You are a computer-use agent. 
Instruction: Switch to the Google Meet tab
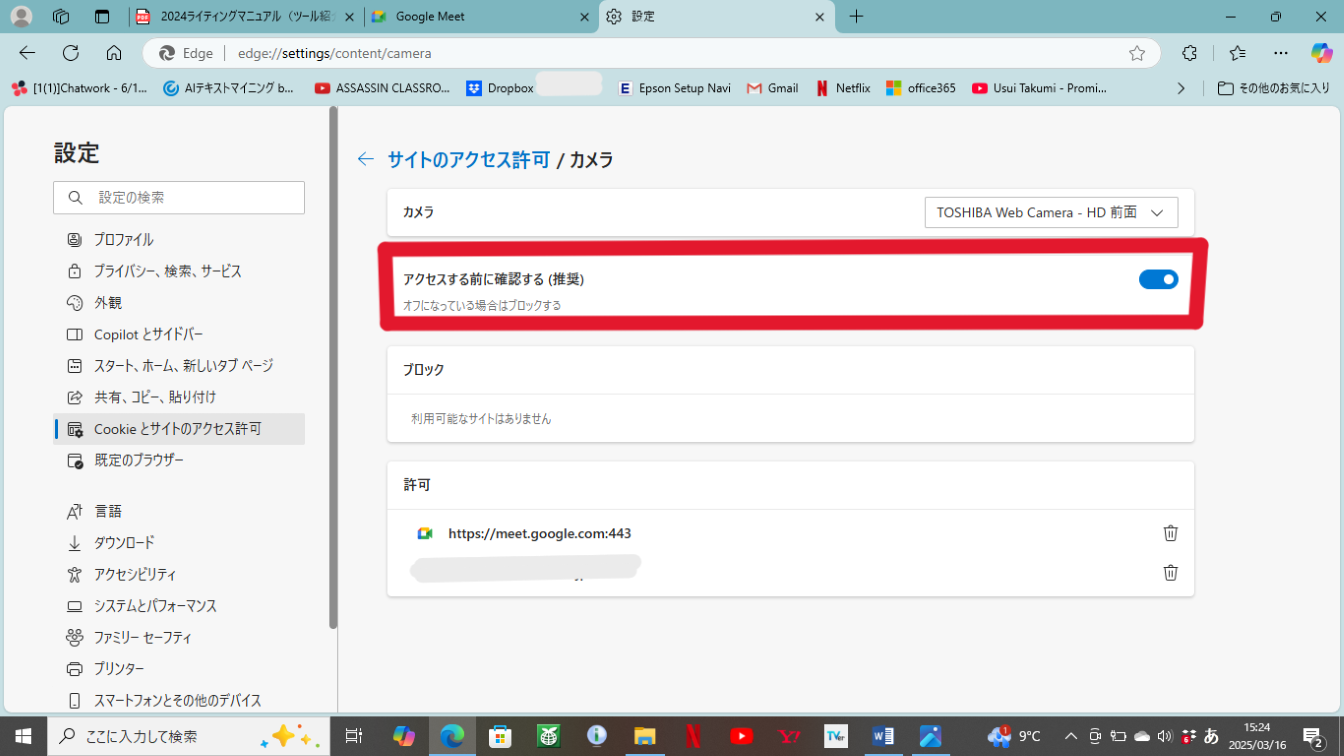tap(480, 17)
